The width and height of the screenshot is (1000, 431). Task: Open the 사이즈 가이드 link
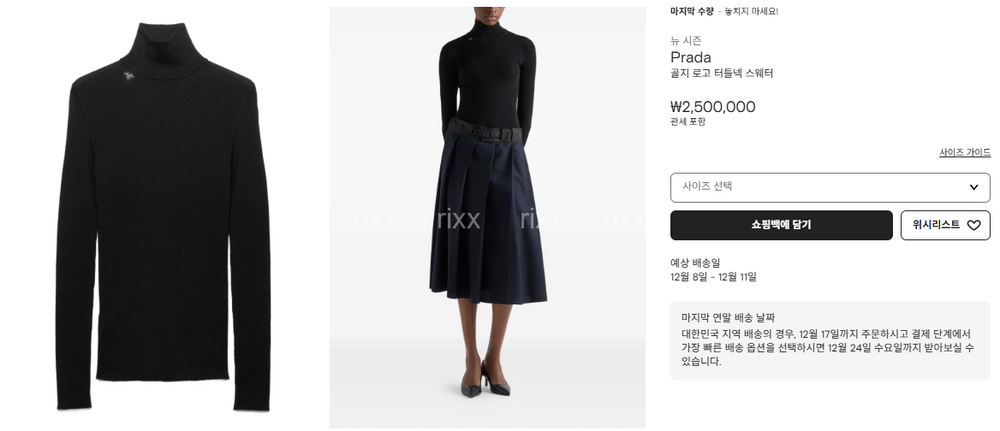[964, 152]
